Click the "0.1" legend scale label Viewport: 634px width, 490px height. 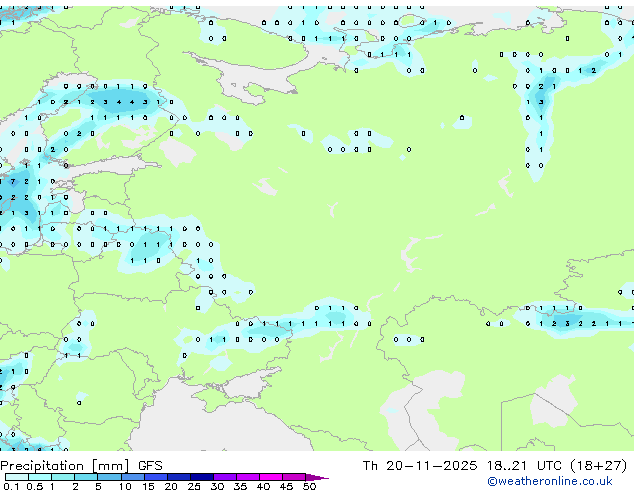click(x=11, y=486)
